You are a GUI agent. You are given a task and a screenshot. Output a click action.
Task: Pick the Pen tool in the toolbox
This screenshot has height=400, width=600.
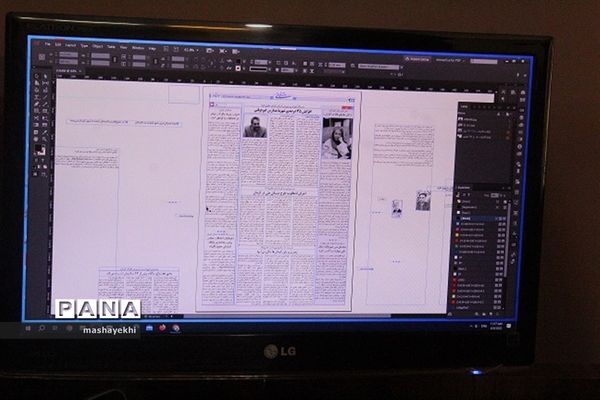(x=37, y=105)
